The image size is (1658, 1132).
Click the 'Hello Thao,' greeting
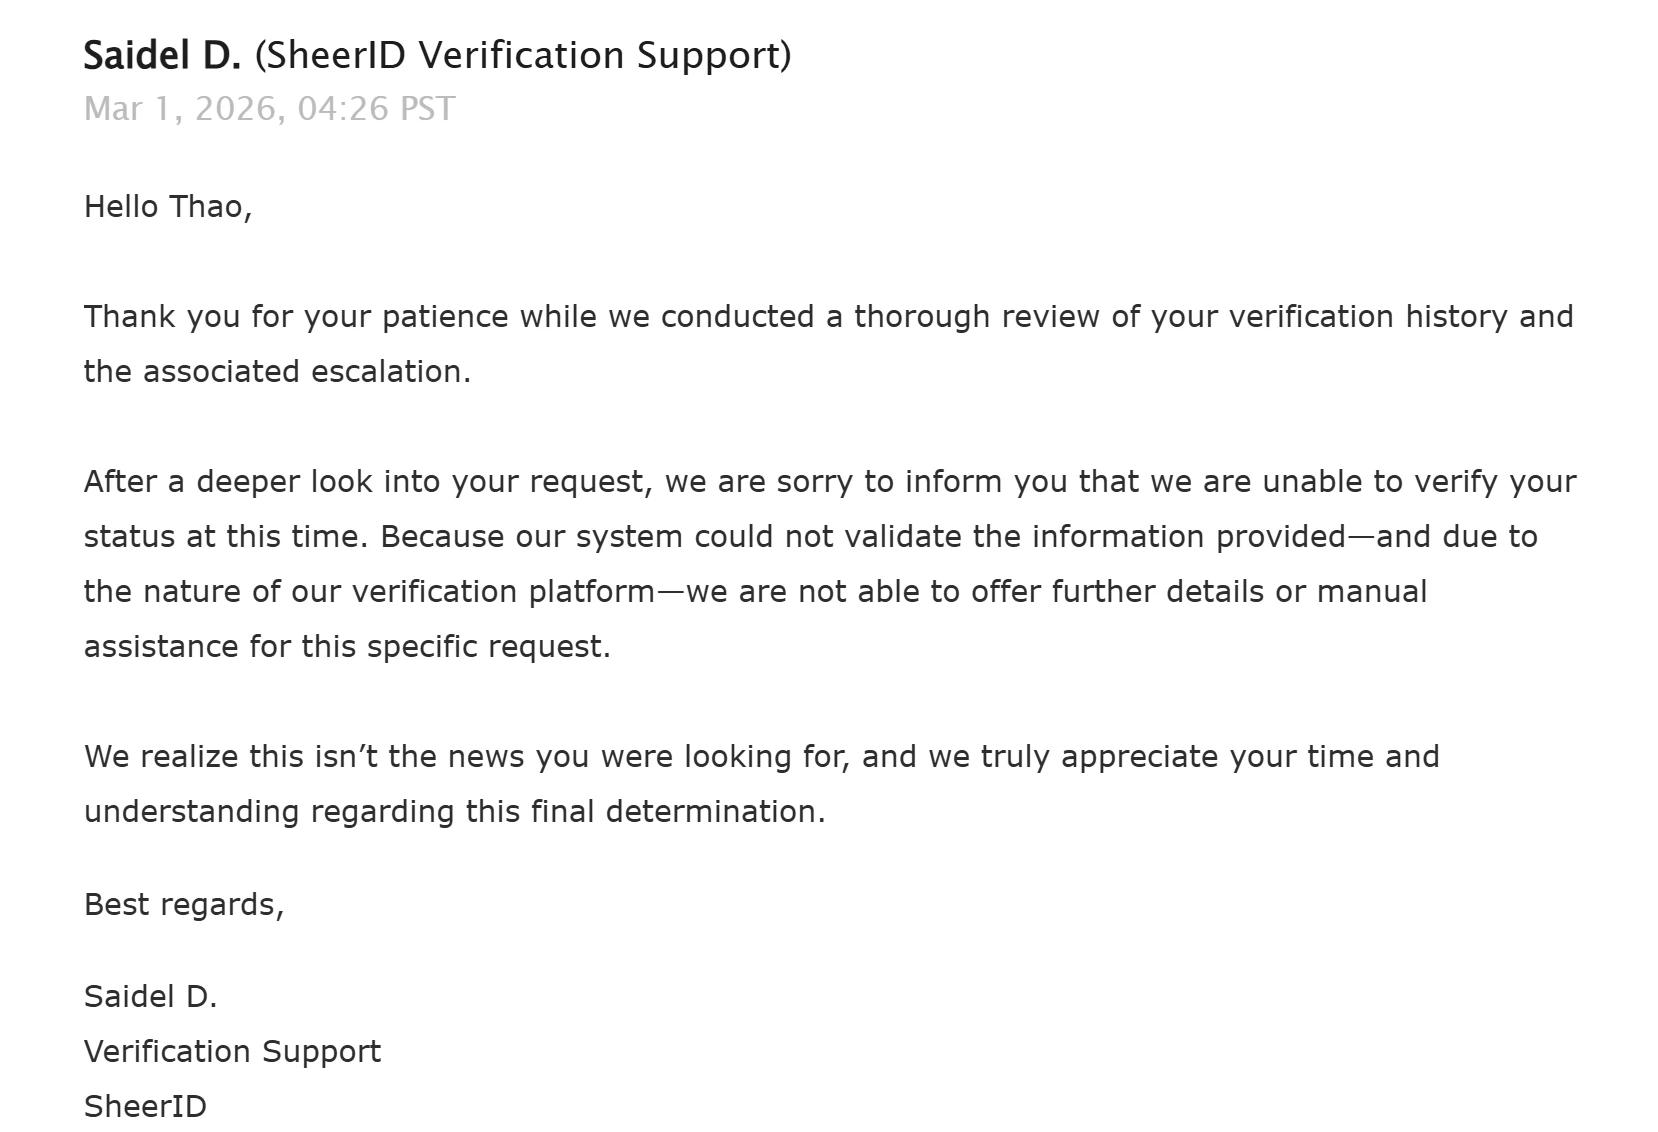click(168, 206)
